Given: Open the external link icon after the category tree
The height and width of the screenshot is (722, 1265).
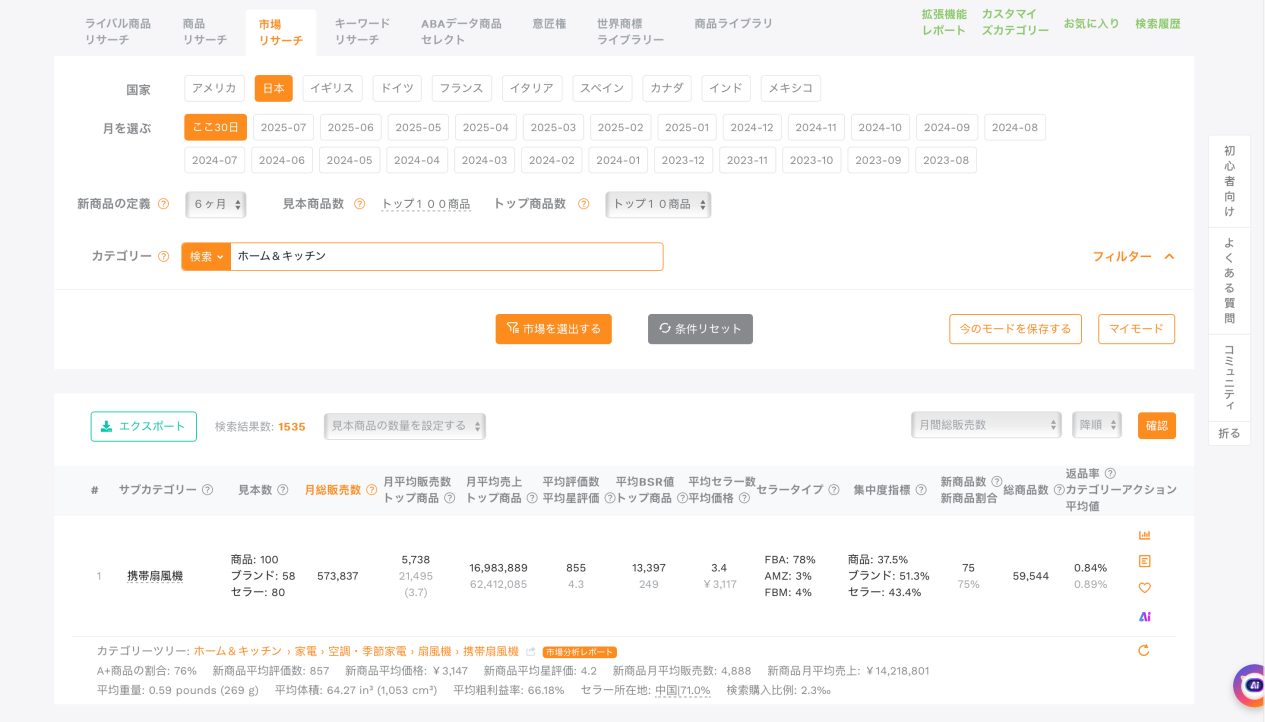Looking at the screenshot, I should (531, 652).
